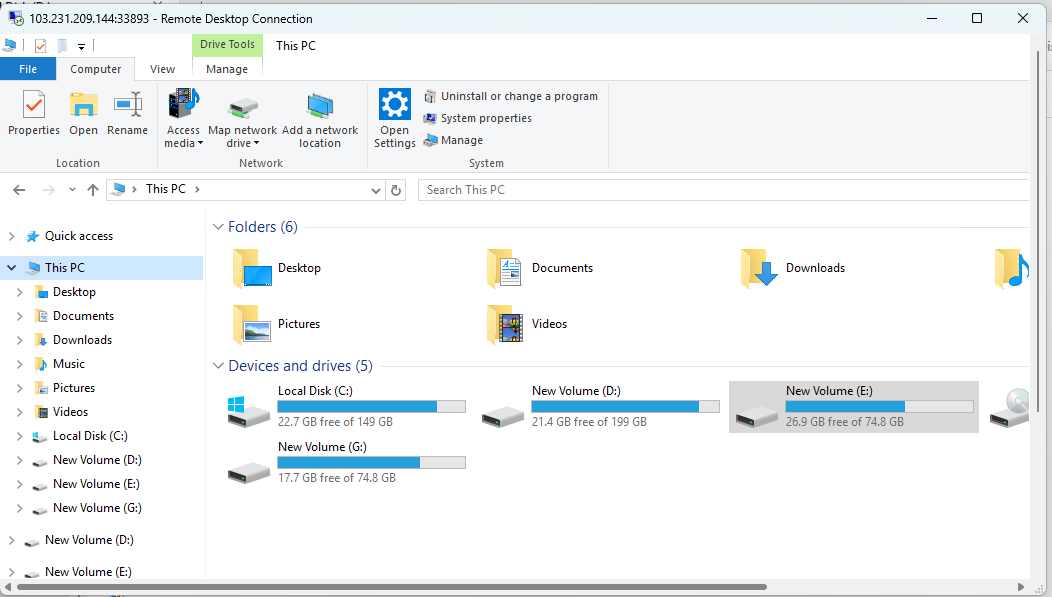Refresh the This PC view
The width and height of the screenshot is (1052, 597).
[x=396, y=190]
